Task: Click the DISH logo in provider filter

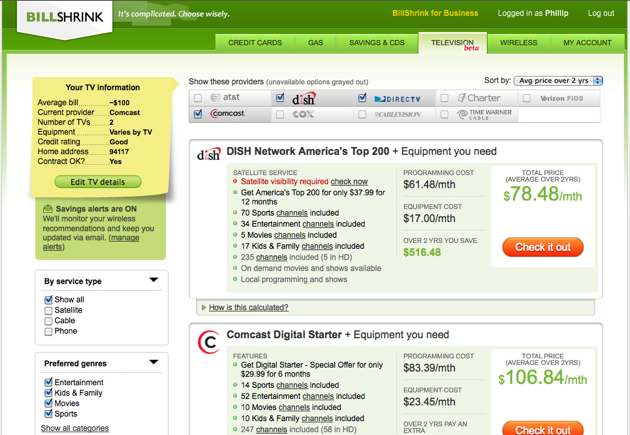Action: (x=304, y=98)
